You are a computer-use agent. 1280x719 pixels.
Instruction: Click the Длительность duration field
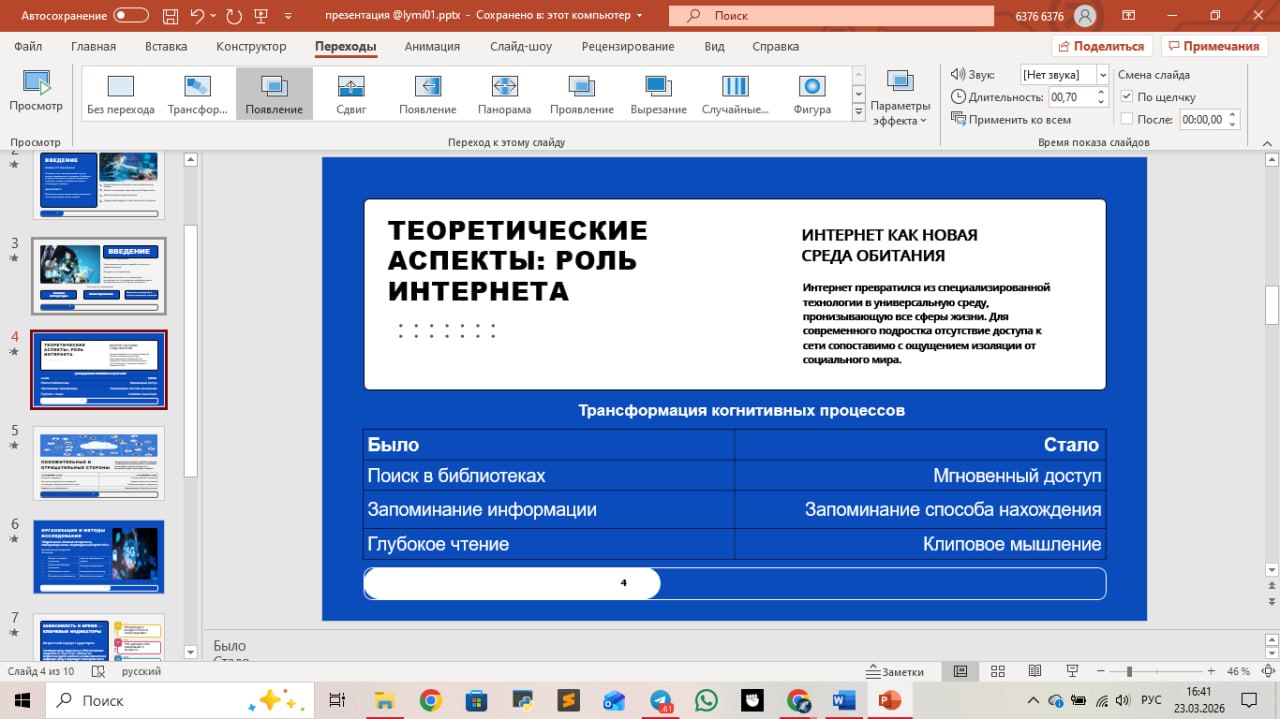click(x=1071, y=97)
